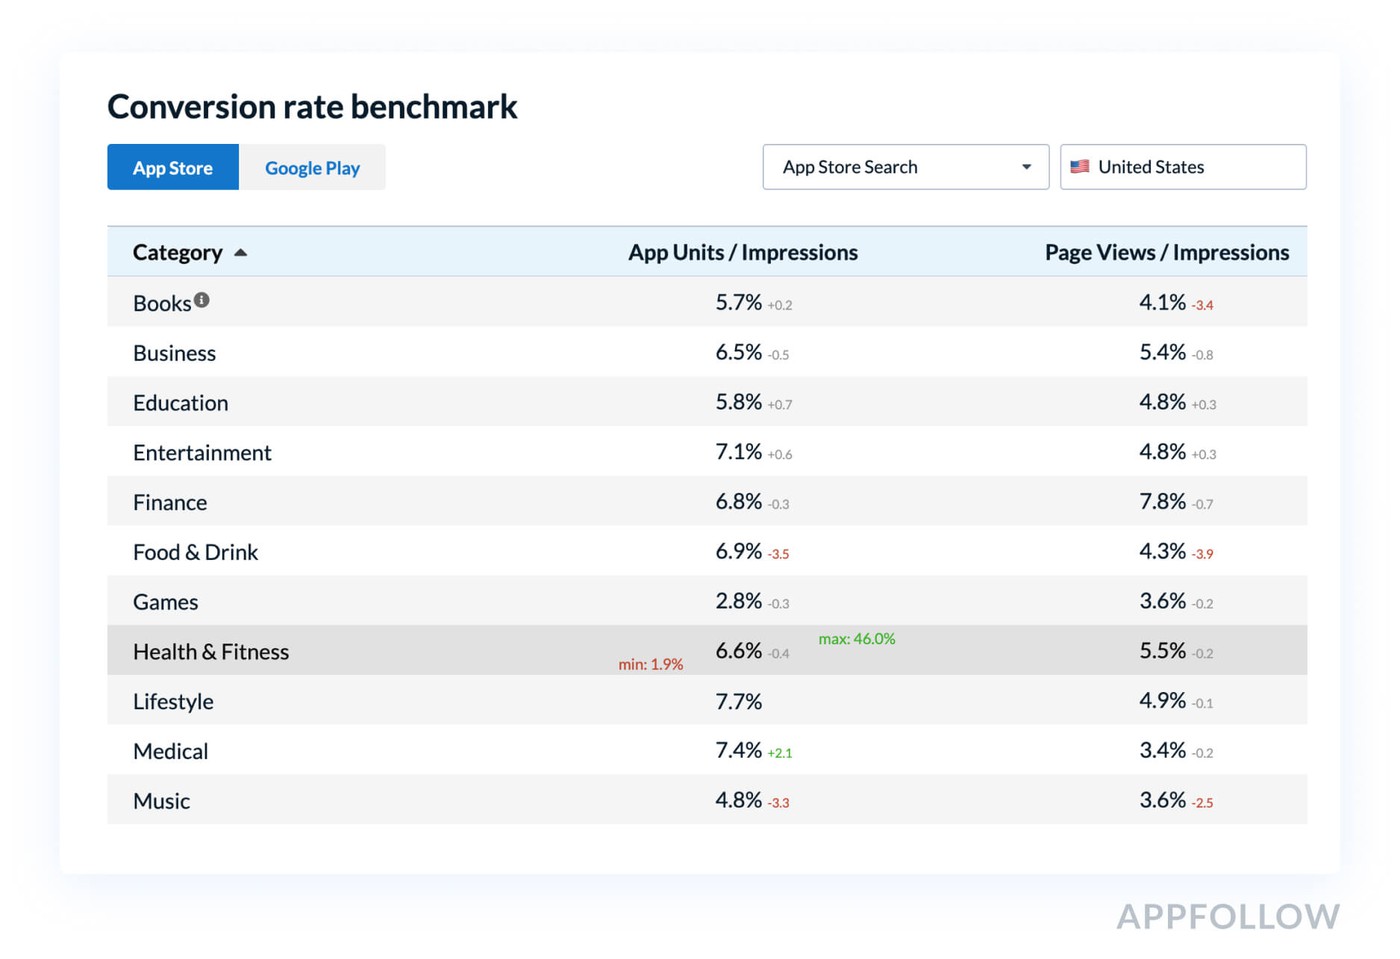Click the United States flag icon
The width and height of the screenshot is (1400, 959).
[1080, 167]
